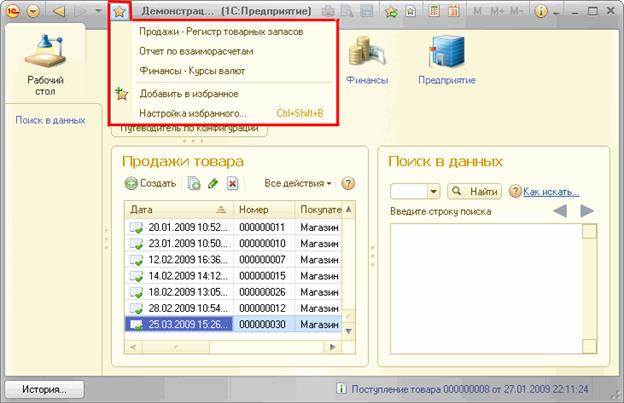
Task: Select row with number 000000012
Action: pyautogui.click(x=233, y=308)
